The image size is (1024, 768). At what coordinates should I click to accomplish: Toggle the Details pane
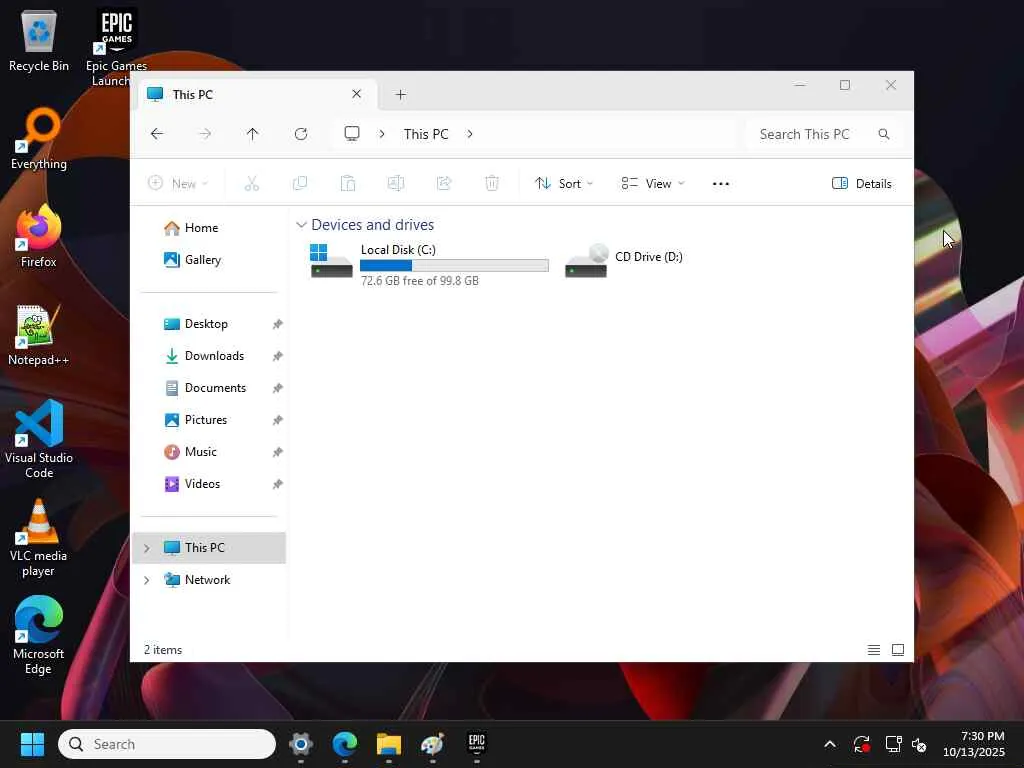pos(861,184)
